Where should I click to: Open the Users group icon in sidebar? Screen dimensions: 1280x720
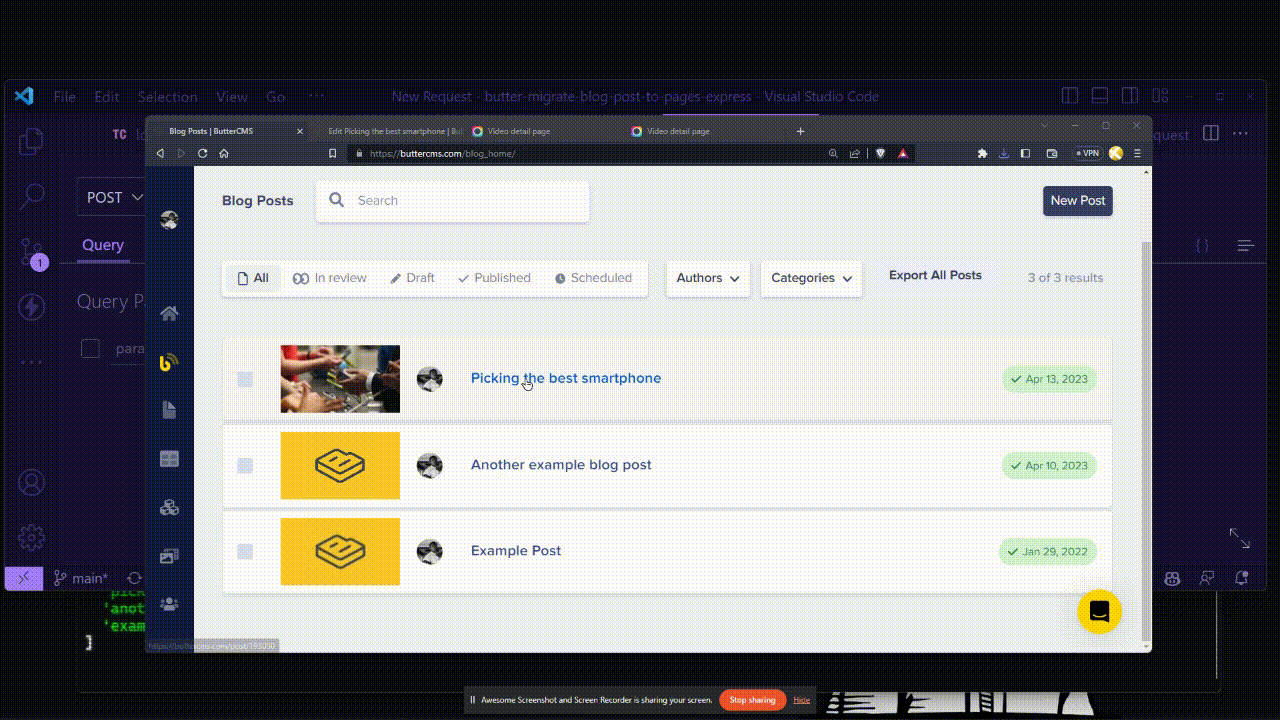pyautogui.click(x=169, y=604)
